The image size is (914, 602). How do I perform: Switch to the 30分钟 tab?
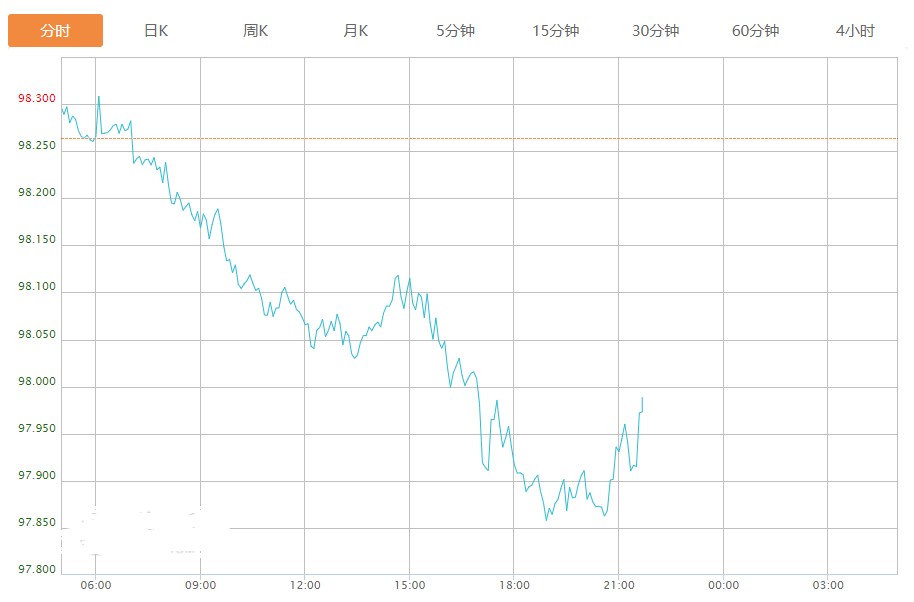[x=656, y=31]
